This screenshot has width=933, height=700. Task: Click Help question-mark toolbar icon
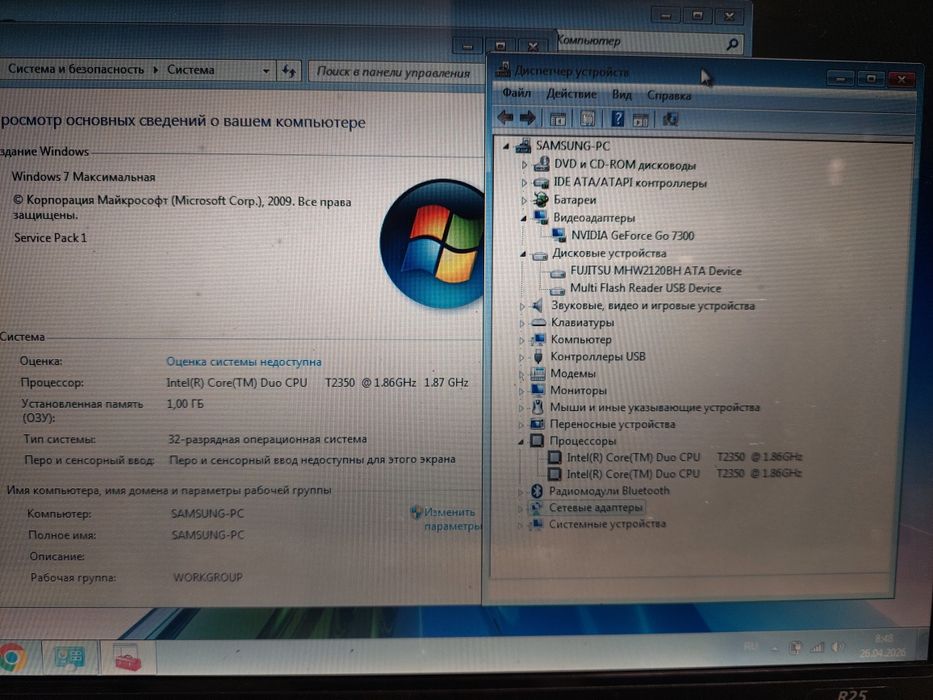click(x=618, y=118)
